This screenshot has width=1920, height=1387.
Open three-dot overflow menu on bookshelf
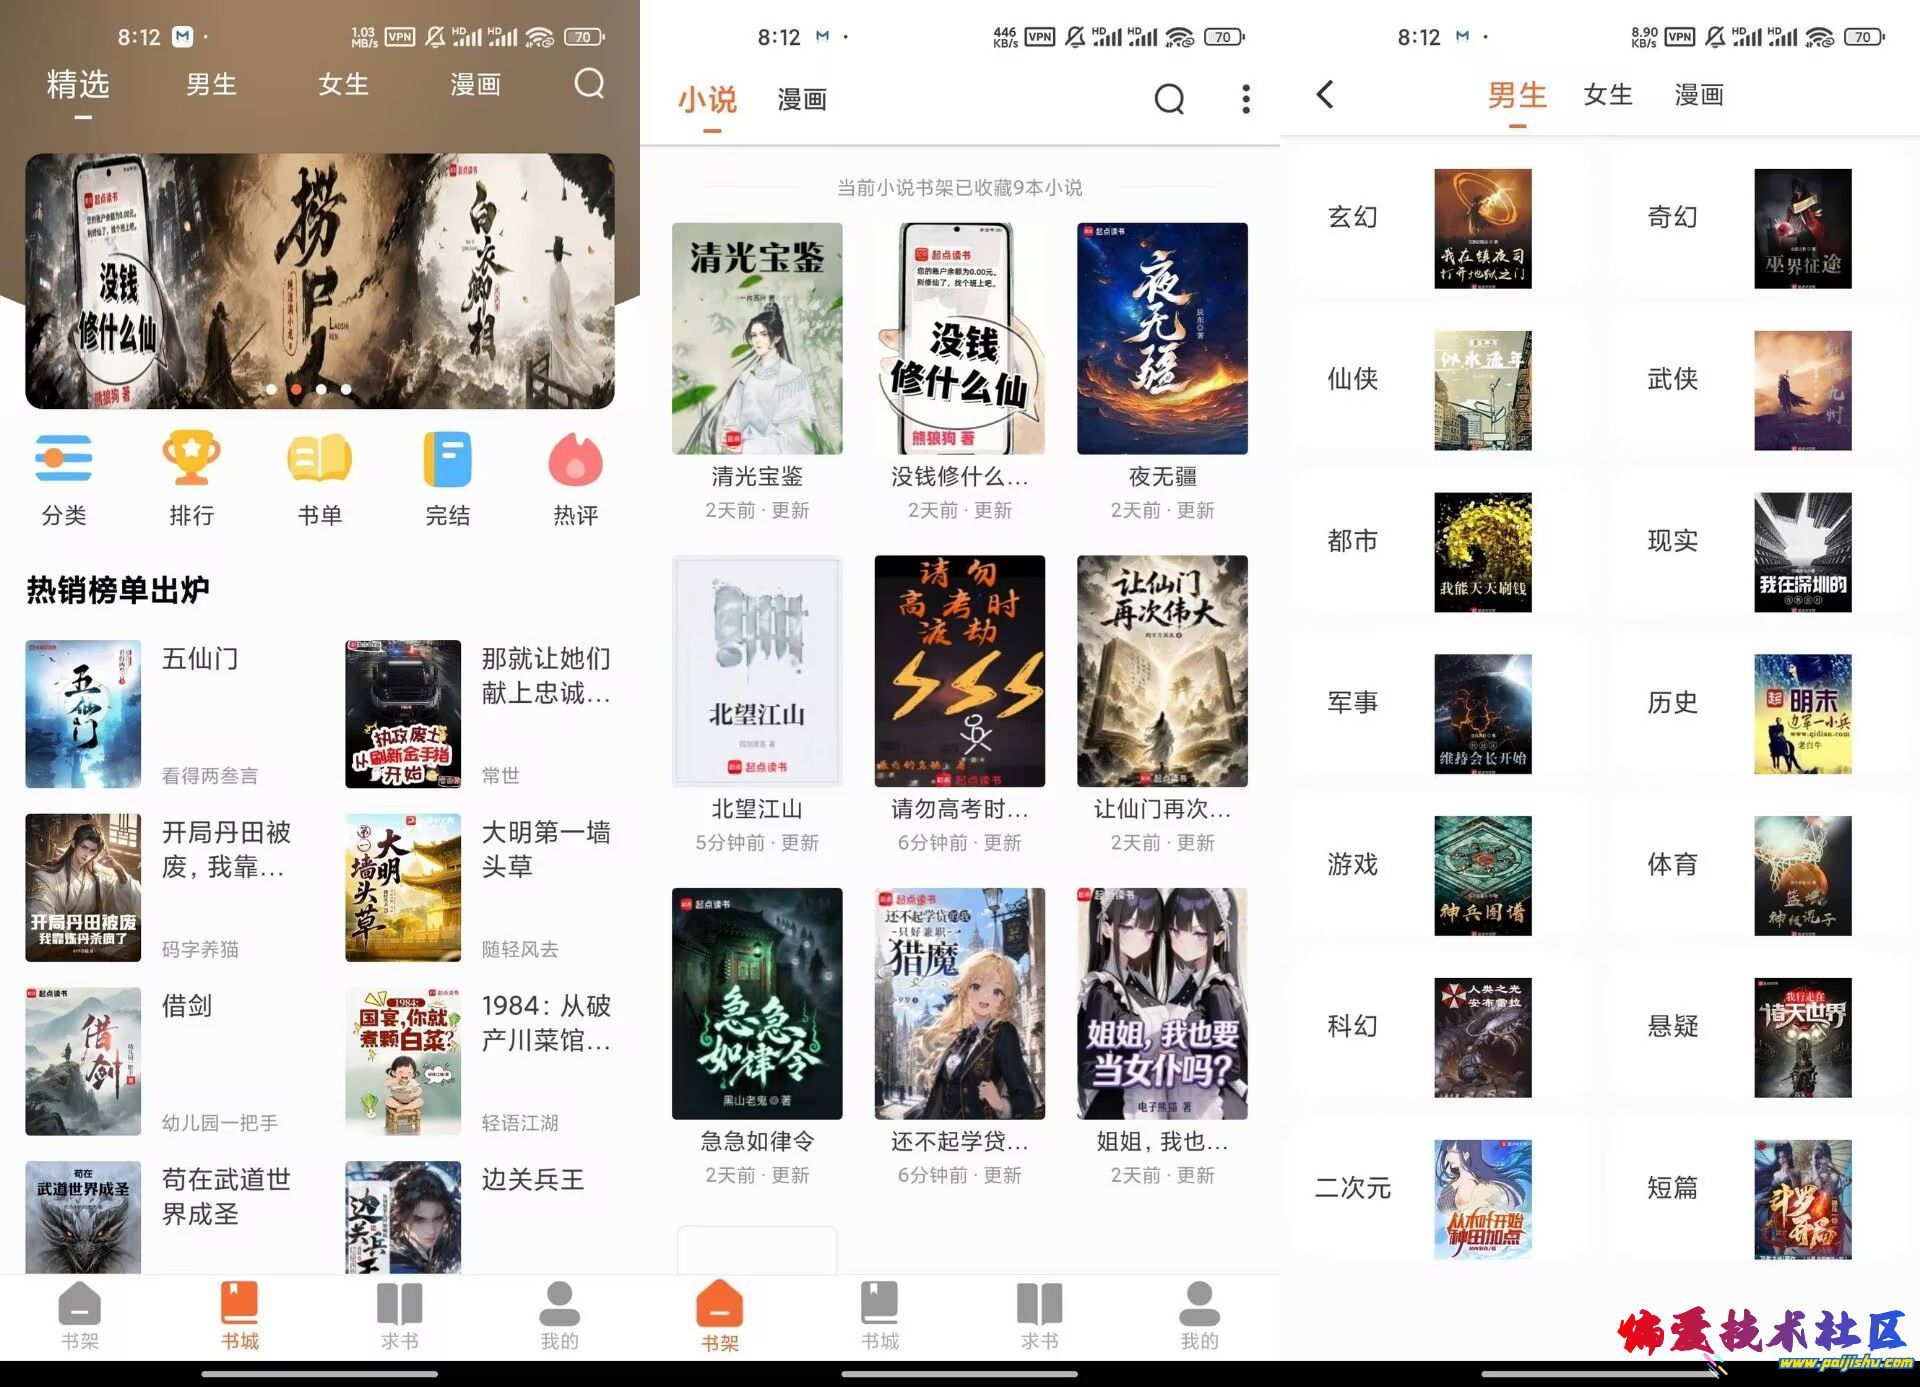[x=1245, y=99]
